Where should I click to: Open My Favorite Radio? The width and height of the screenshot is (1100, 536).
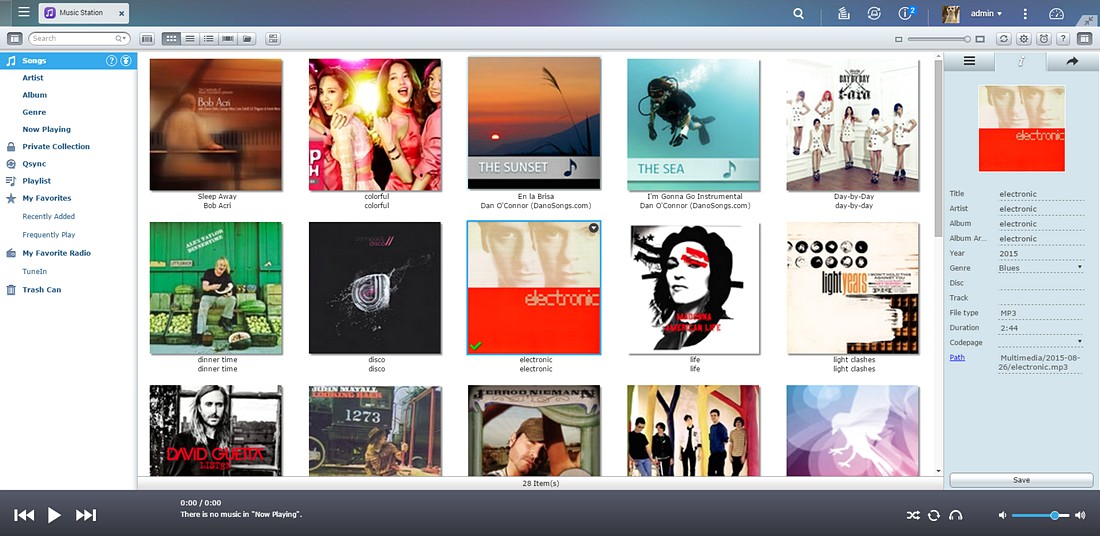(56, 253)
